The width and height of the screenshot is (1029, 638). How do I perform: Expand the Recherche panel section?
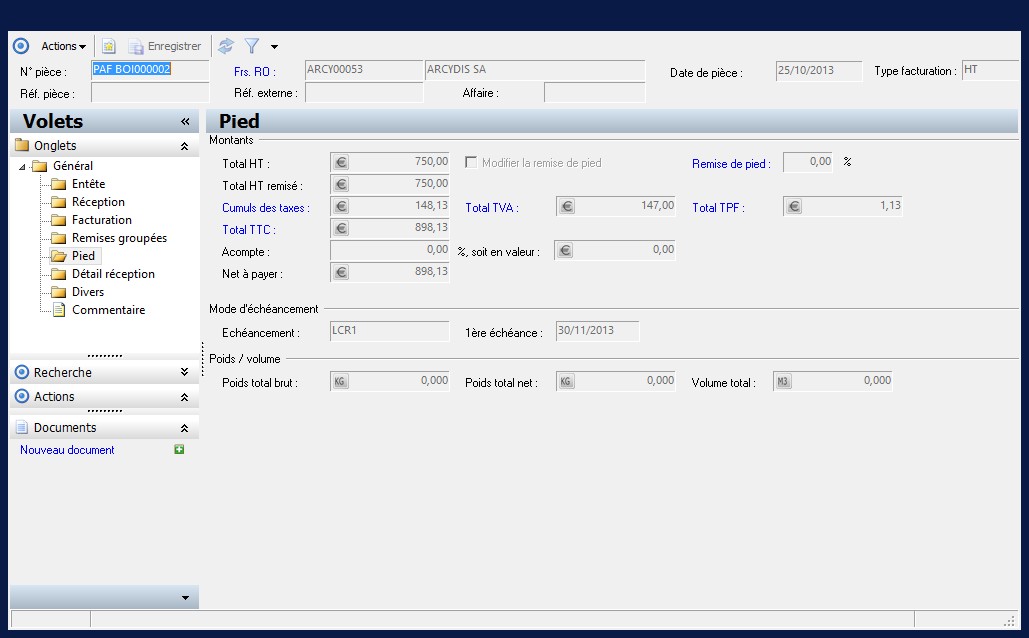[184, 372]
